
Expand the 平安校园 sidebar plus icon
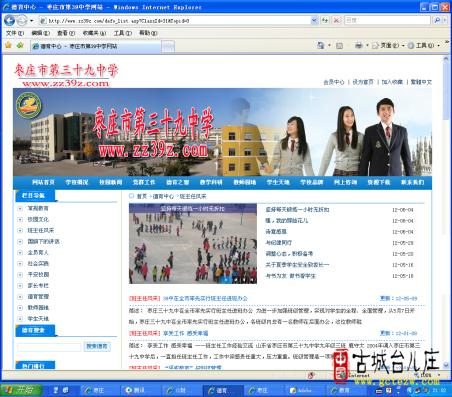[20, 275]
